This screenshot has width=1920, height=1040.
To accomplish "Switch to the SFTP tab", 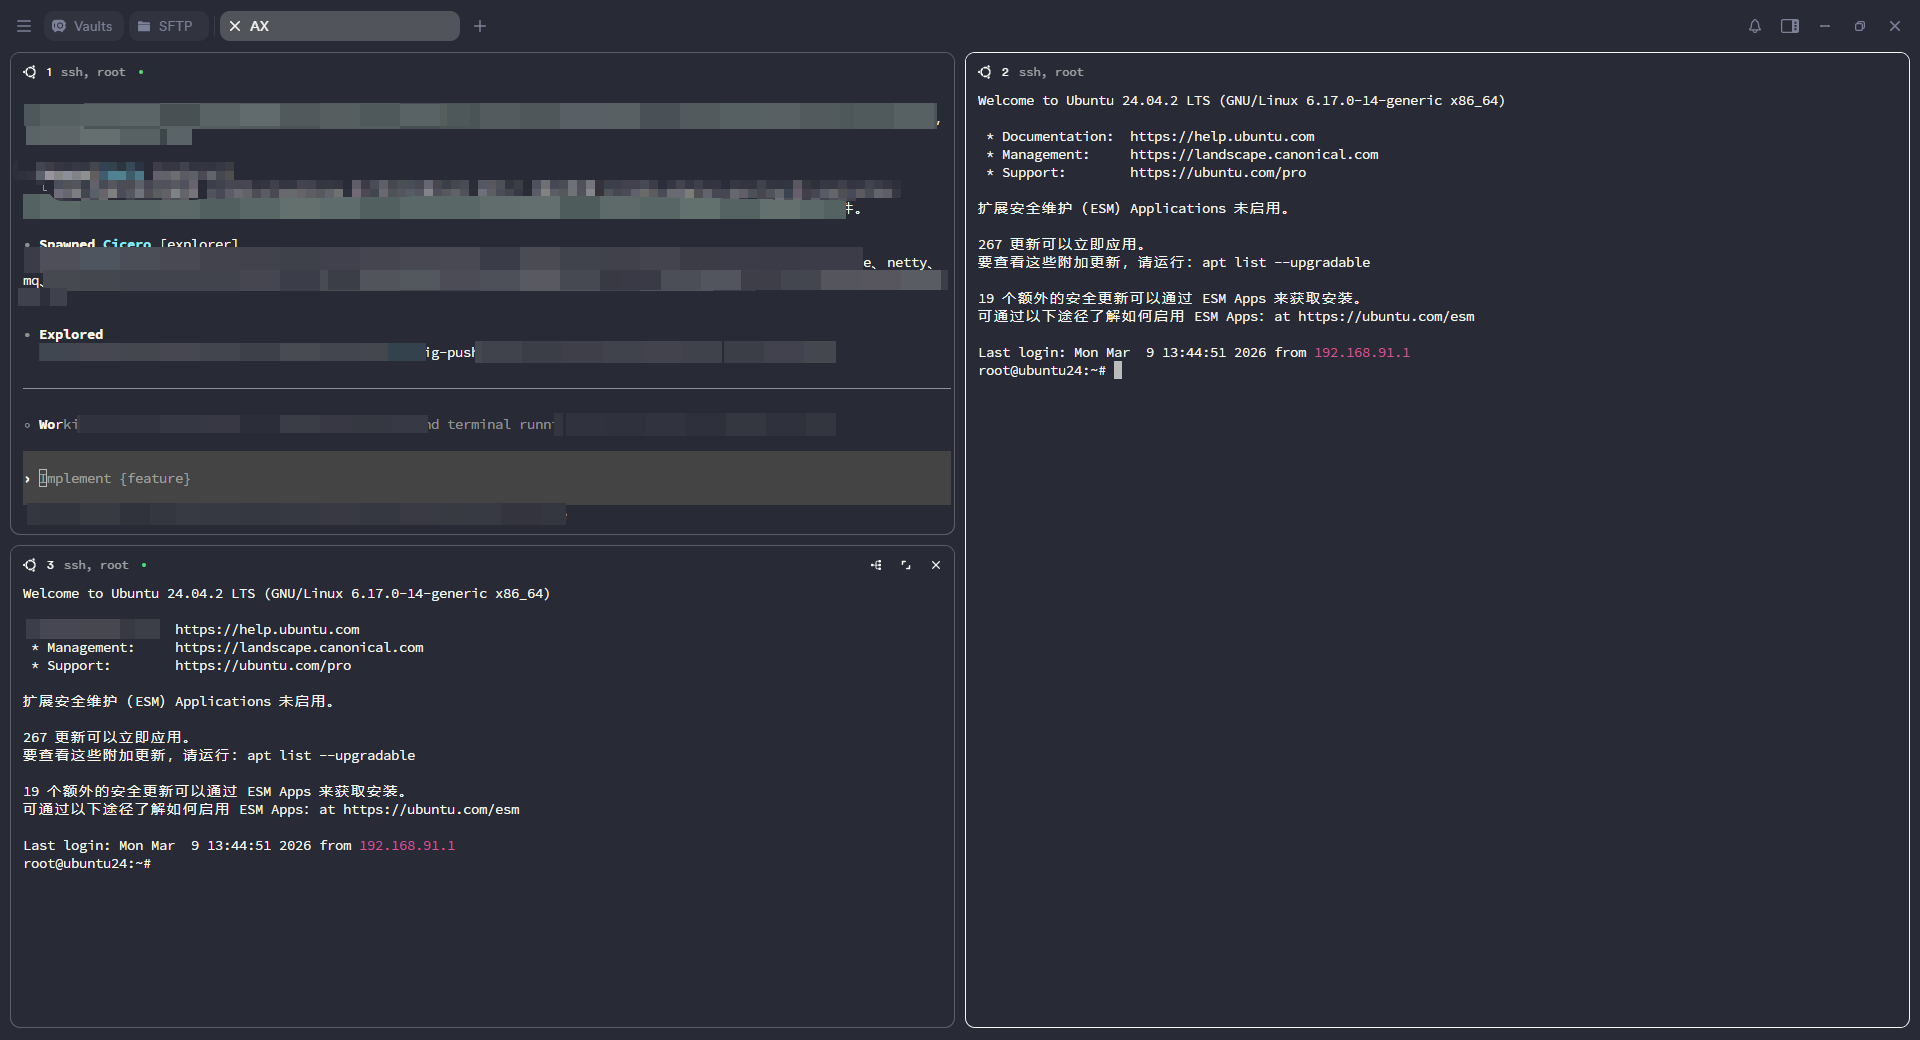I will pos(166,26).
